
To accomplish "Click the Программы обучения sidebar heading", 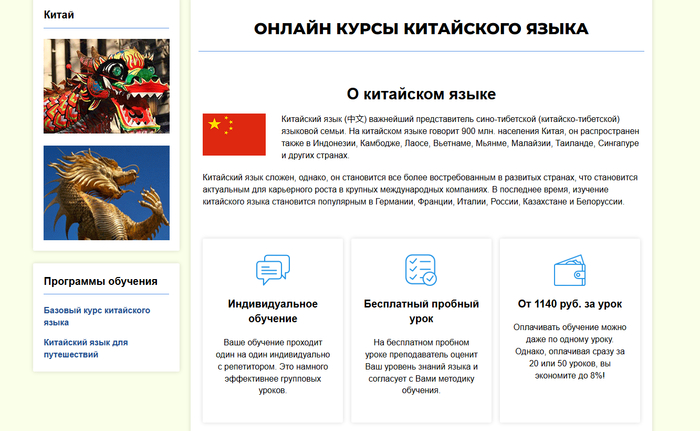I will tap(100, 281).
